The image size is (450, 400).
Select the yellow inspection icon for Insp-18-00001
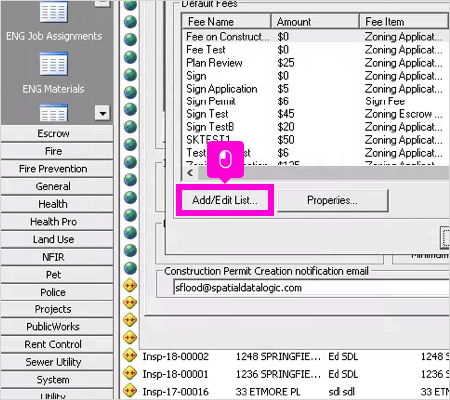[x=130, y=373]
